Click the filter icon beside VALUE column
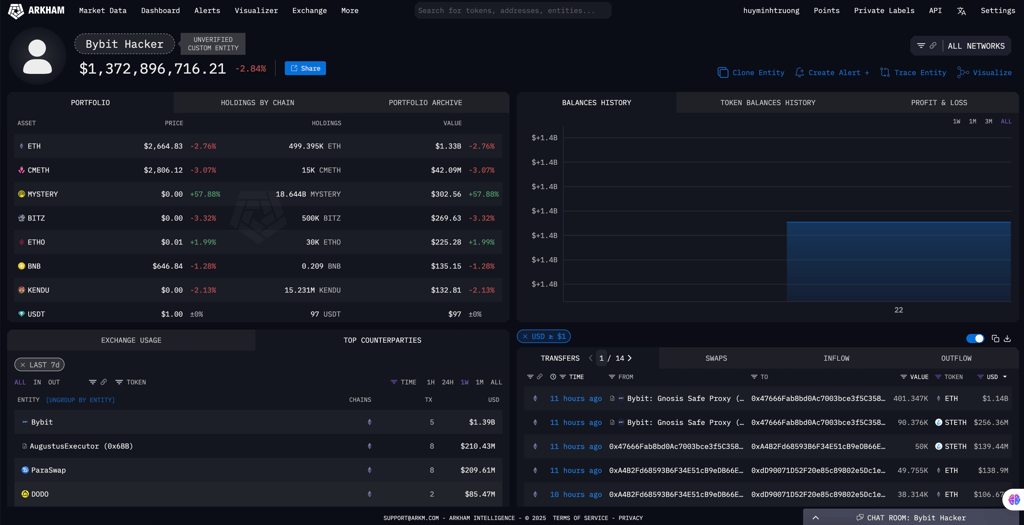This screenshot has width=1024, height=525. (x=904, y=377)
